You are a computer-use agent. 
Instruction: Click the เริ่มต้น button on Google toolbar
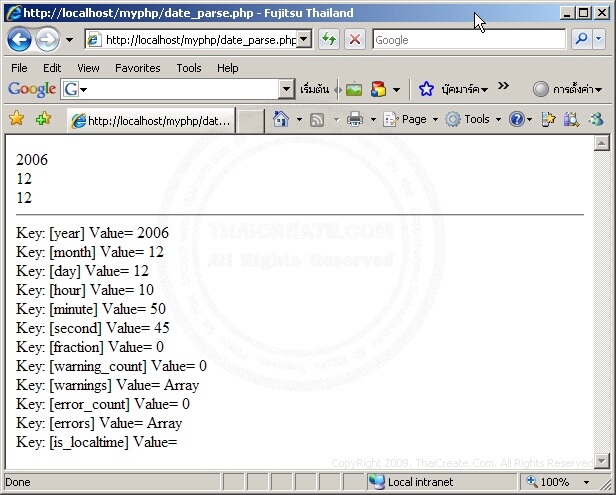pyautogui.click(x=314, y=90)
